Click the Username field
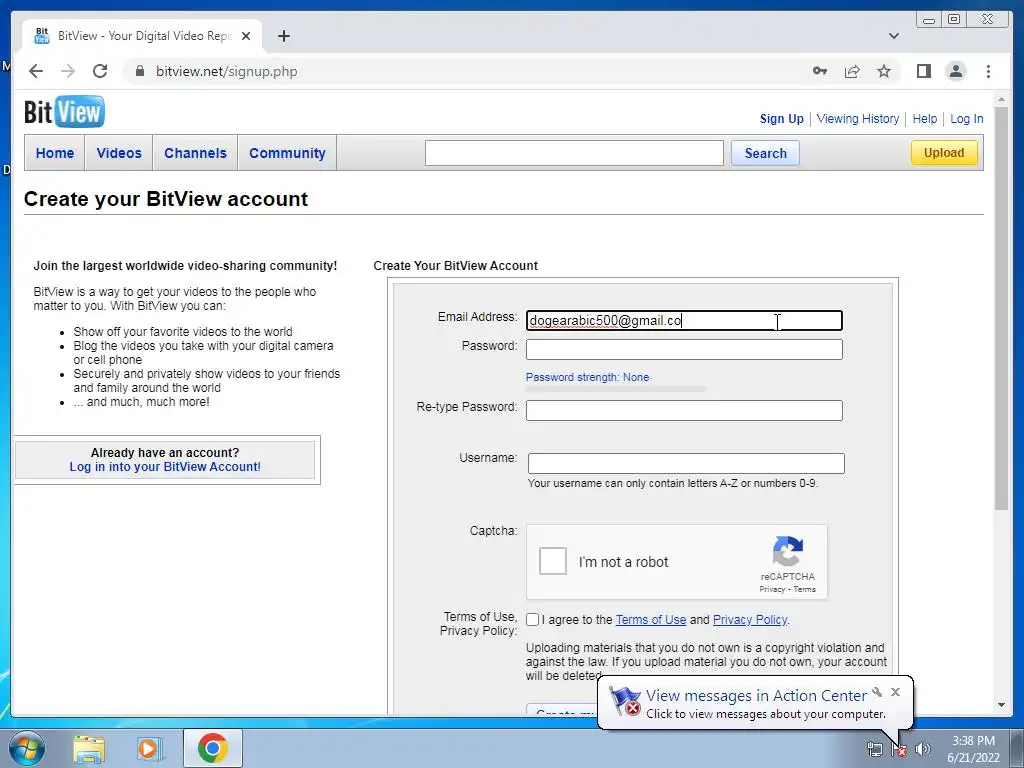Screen dimensions: 1024x768 (686, 464)
